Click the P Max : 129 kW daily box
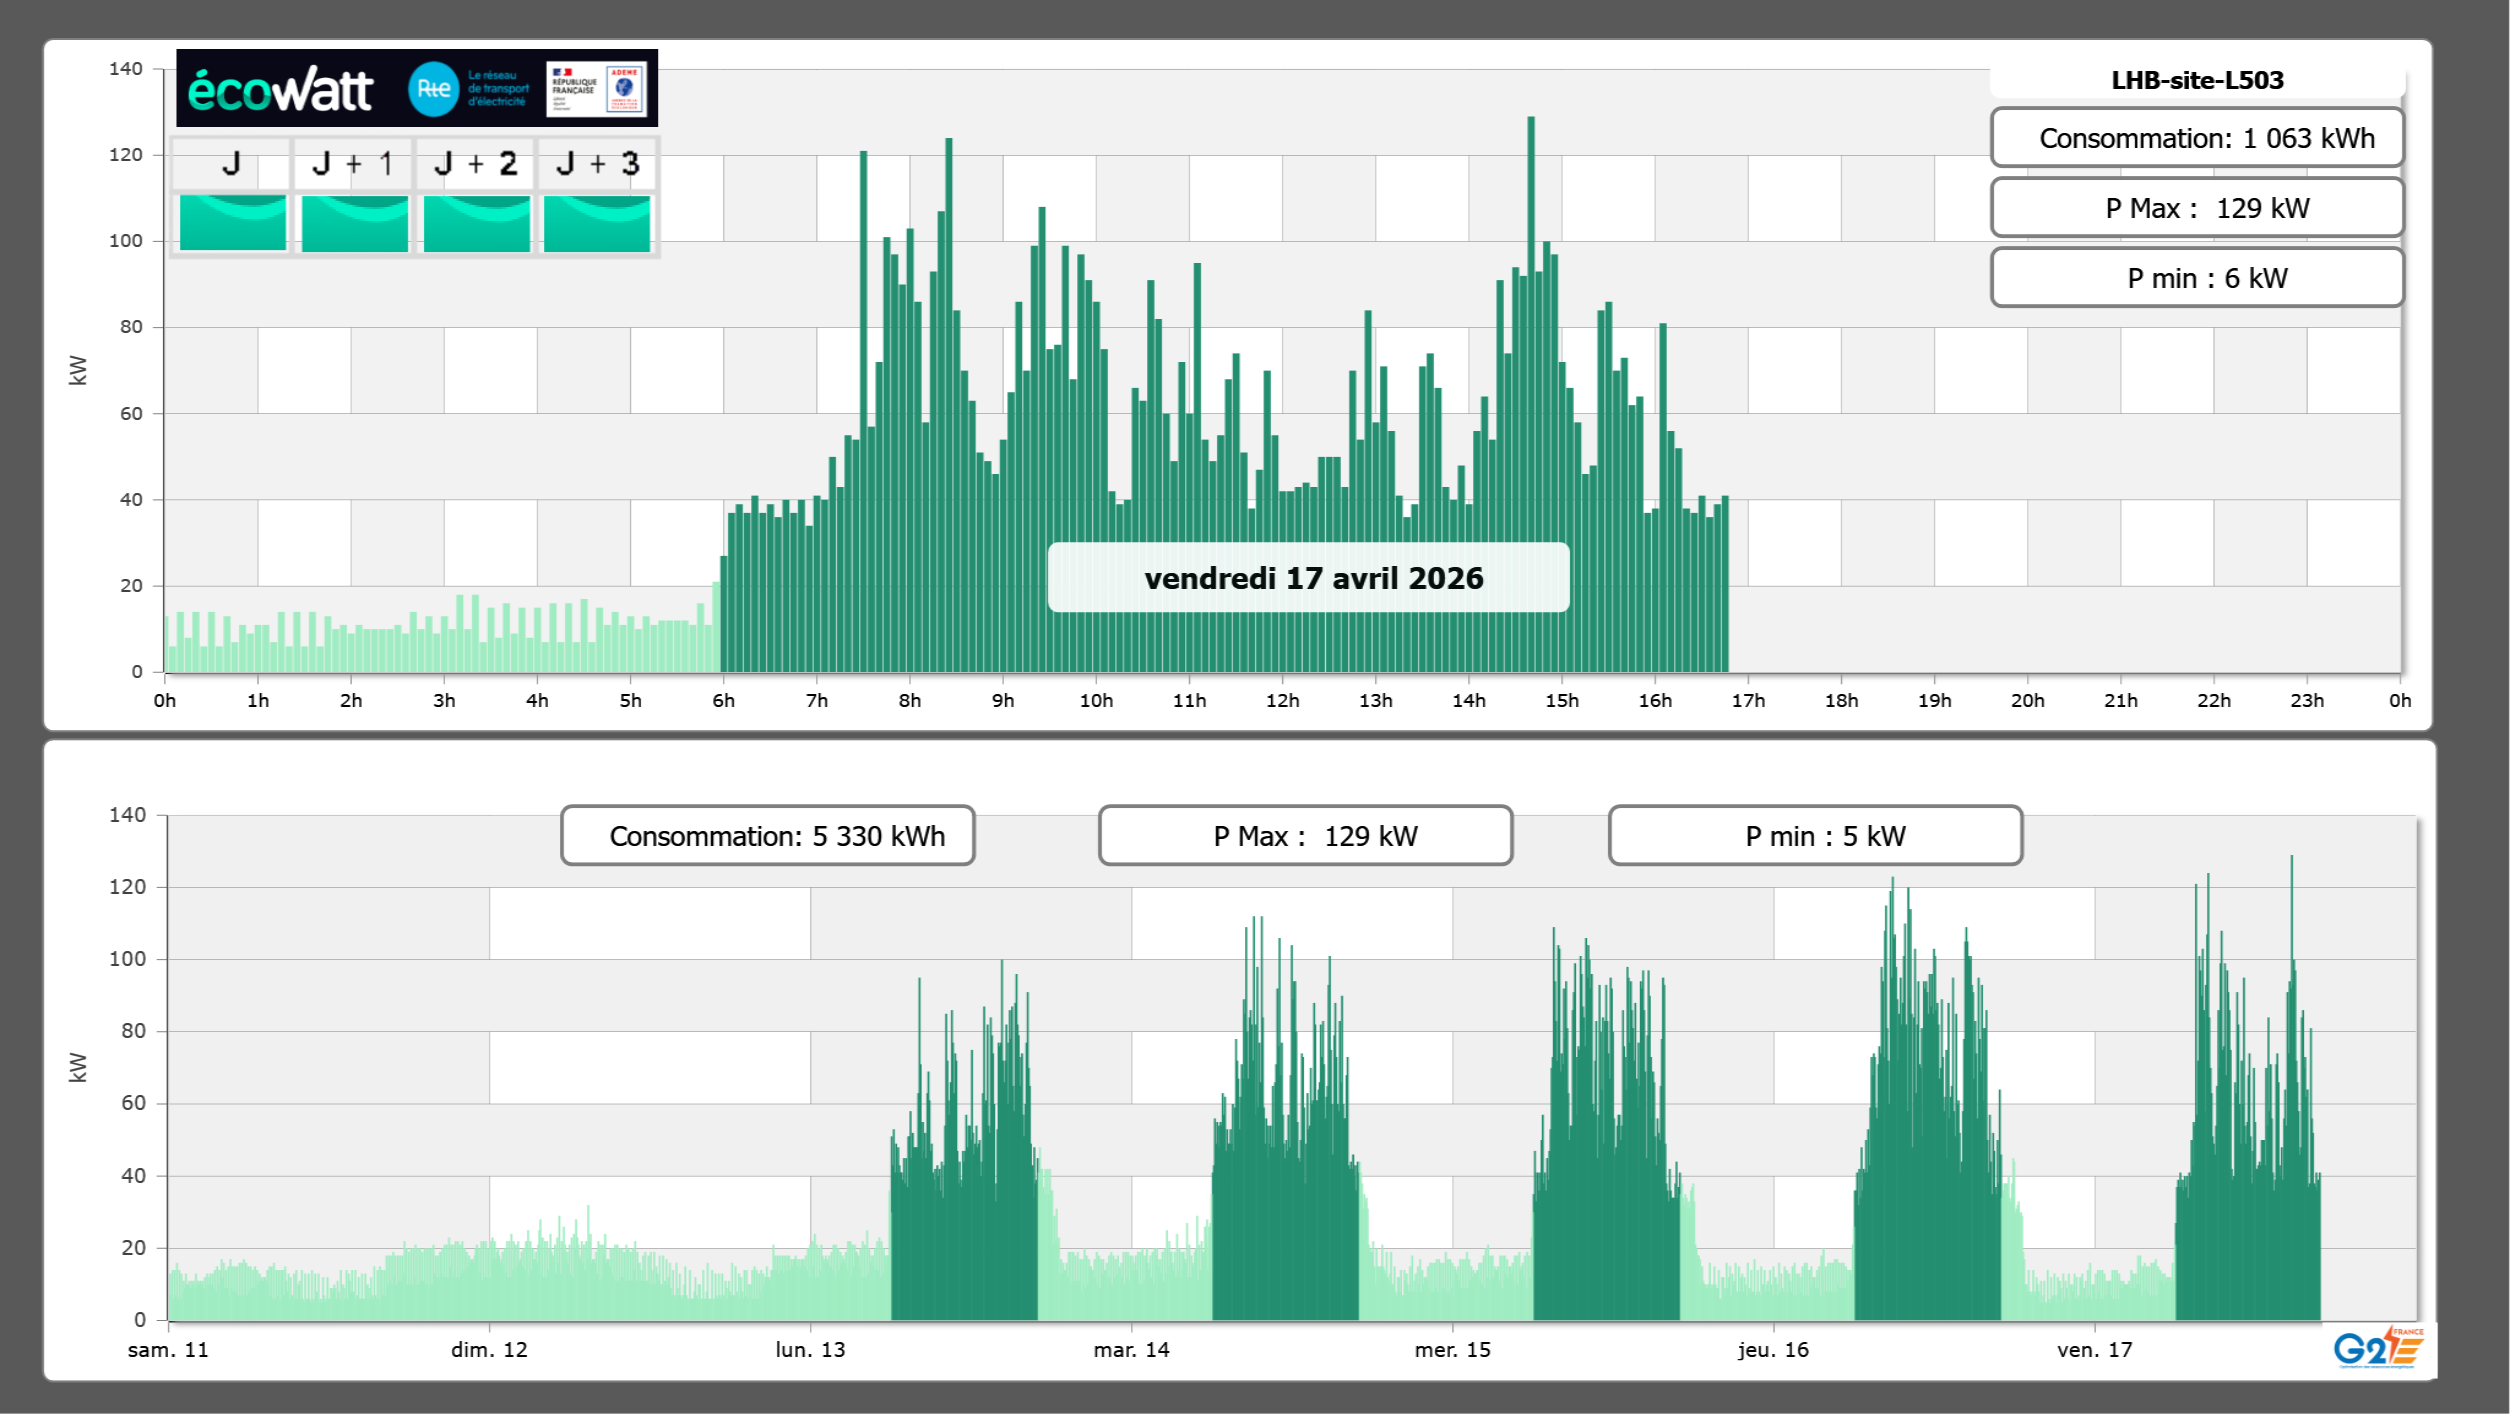The height and width of the screenshot is (1415, 2511). click(2196, 208)
